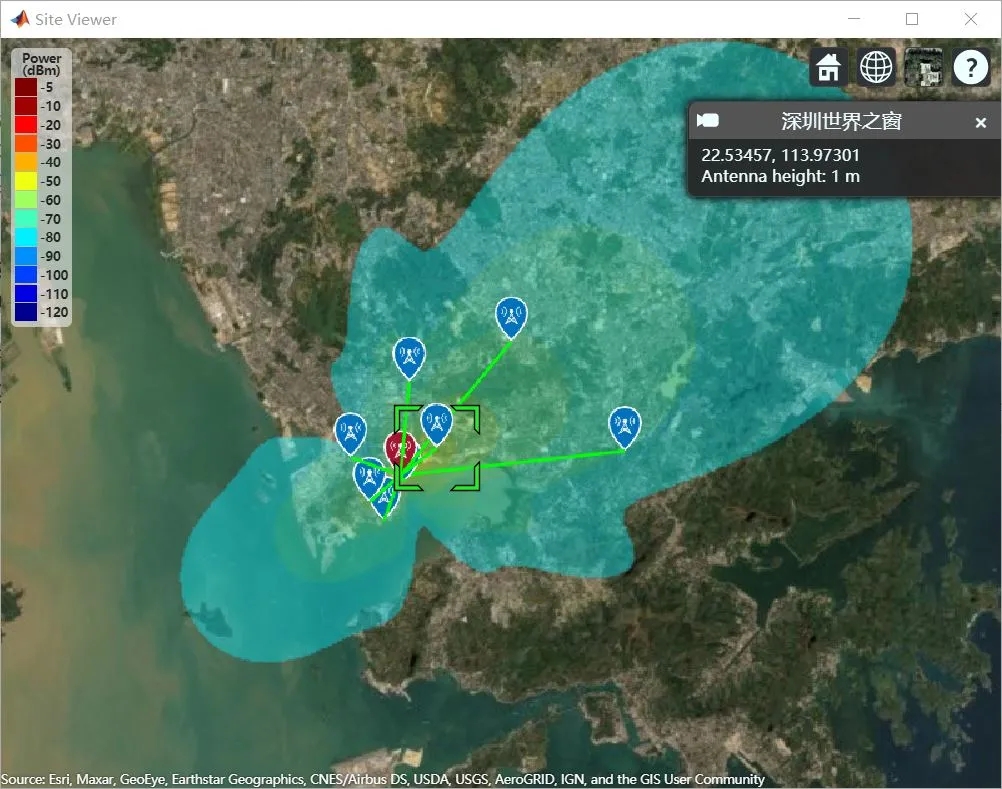Click the Power (dBm) legend title

tap(42, 64)
